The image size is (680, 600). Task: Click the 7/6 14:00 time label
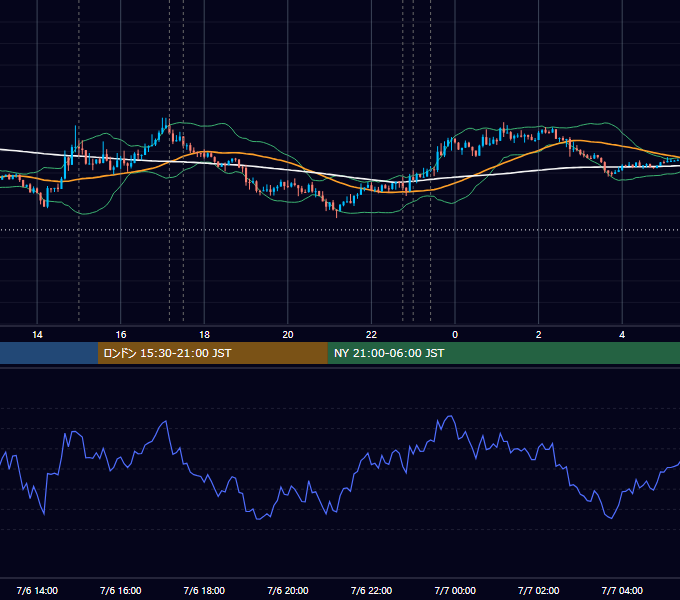point(37,590)
